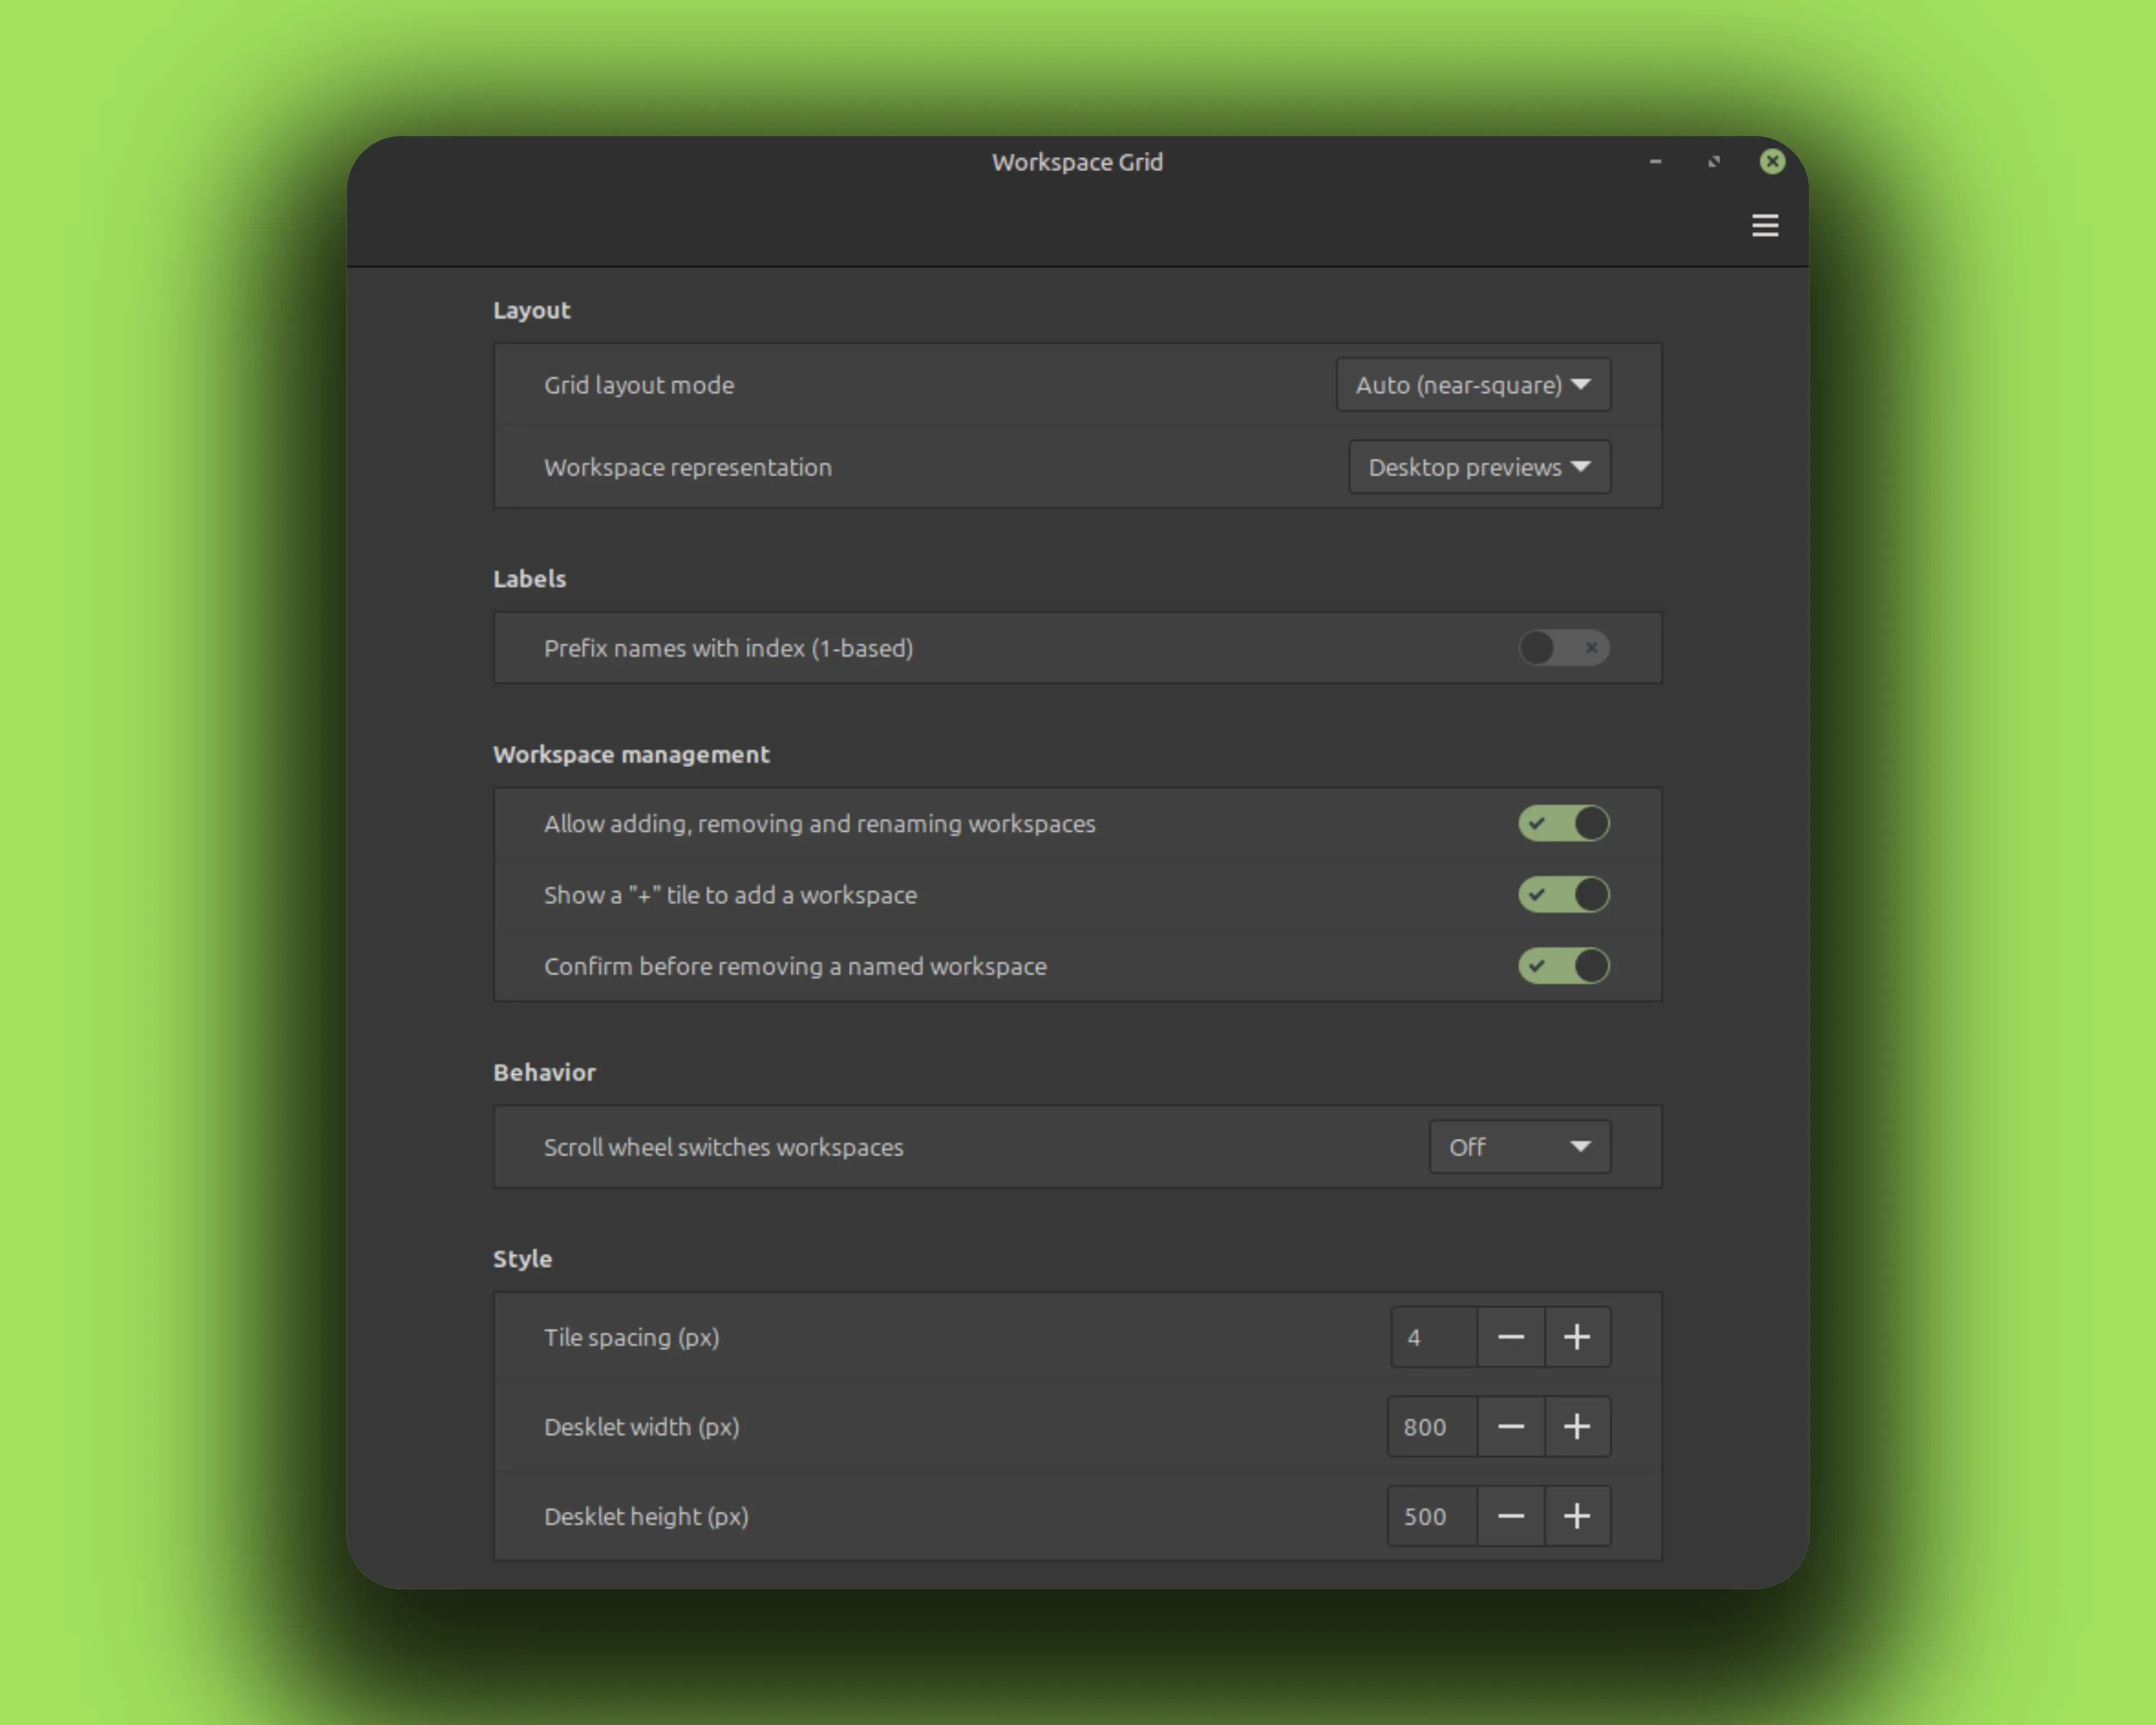Open the hamburger menu in the header
The width and height of the screenshot is (2156, 1725).
click(1765, 225)
